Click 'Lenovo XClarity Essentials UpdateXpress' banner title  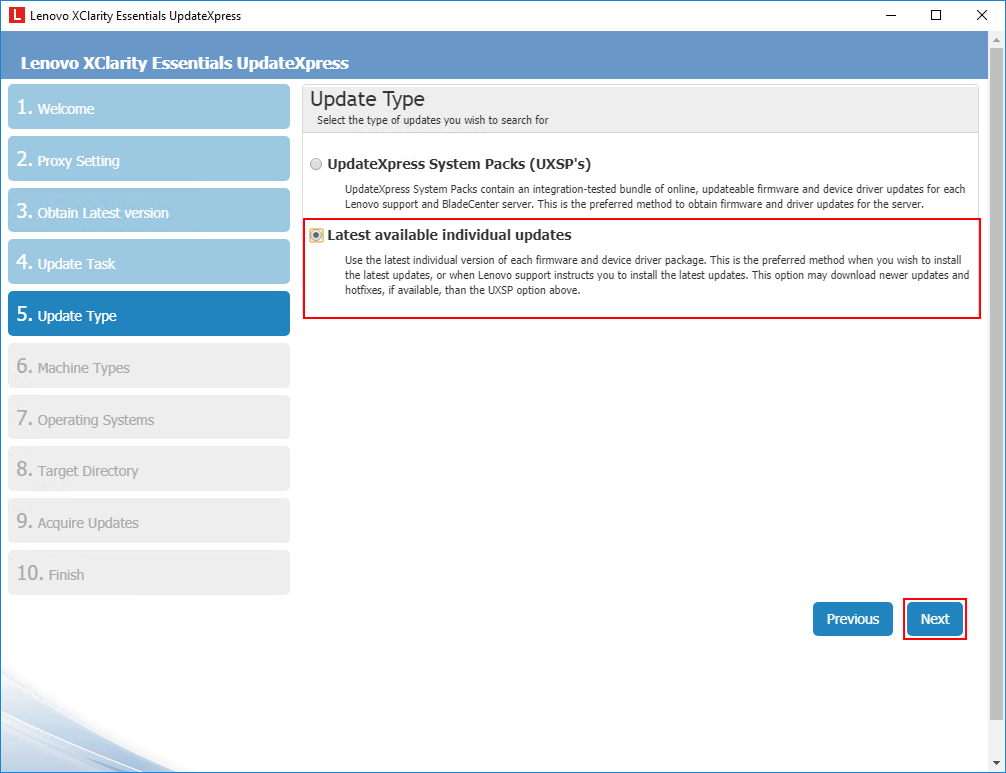(x=185, y=63)
